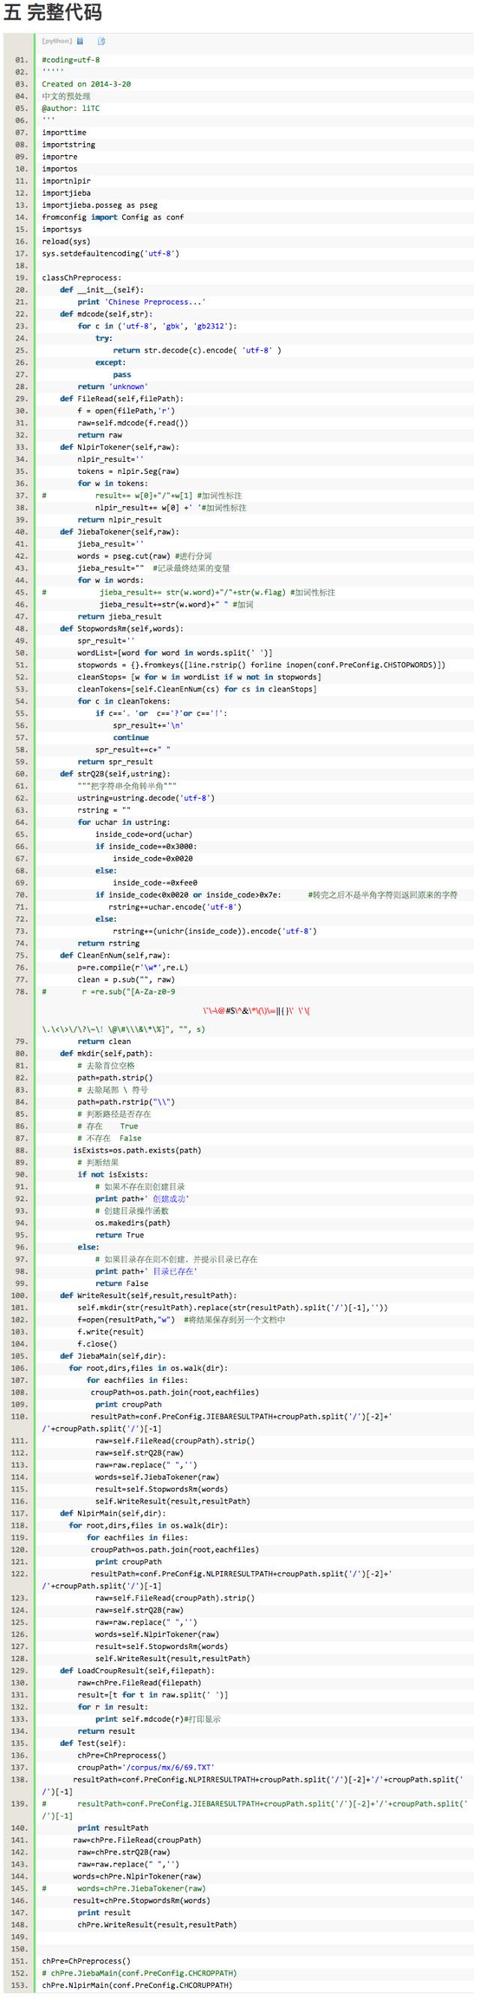The image size is (480, 2000).
Task: Click the 'return clean' line
Action: coord(104,1040)
